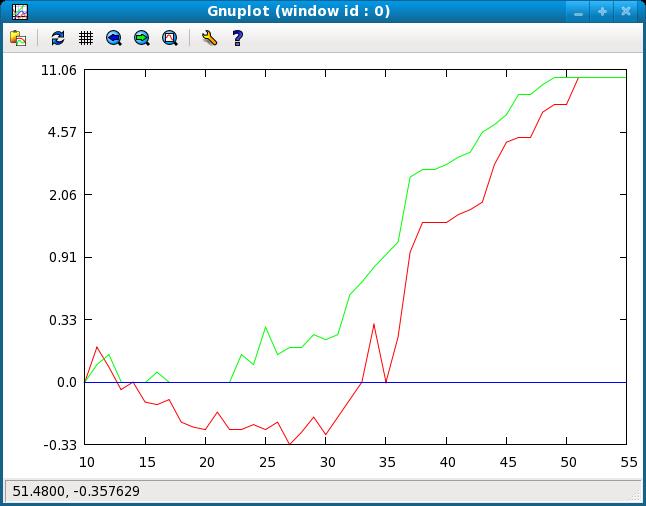The height and width of the screenshot is (506, 646).
Task: Close the Gnuplot window
Action: point(626,12)
